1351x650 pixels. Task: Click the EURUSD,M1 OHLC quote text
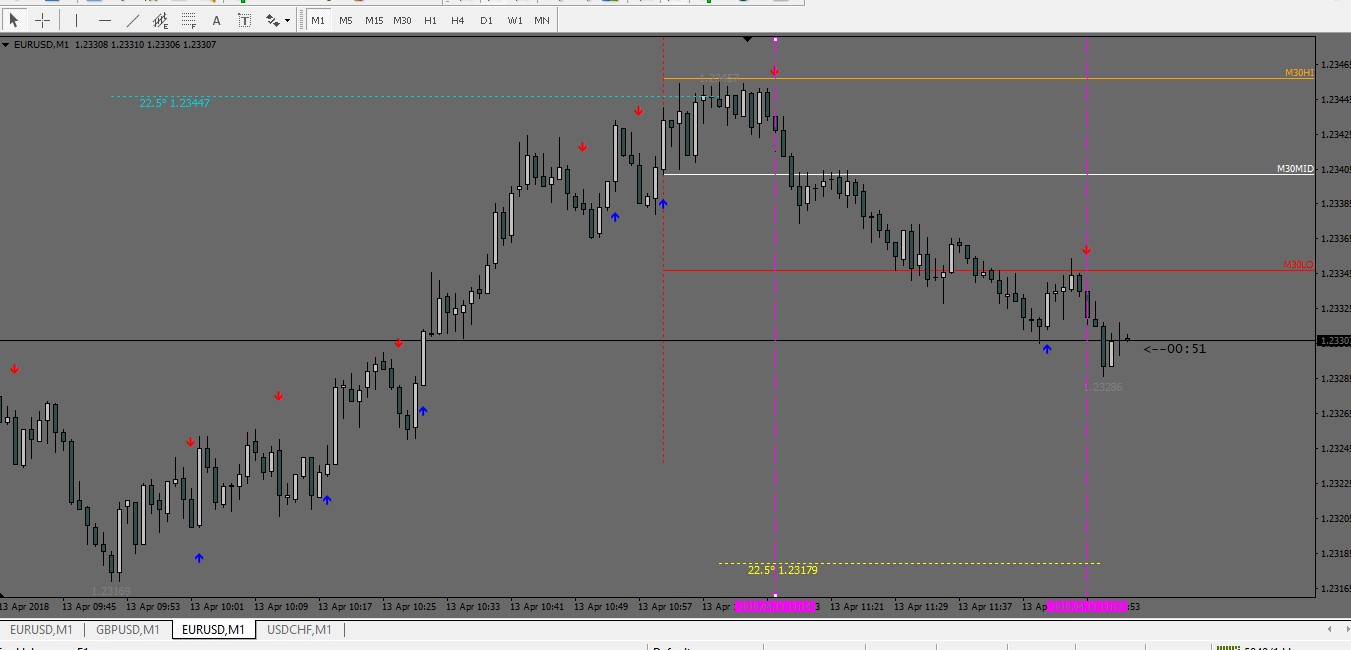[x=115, y=45]
